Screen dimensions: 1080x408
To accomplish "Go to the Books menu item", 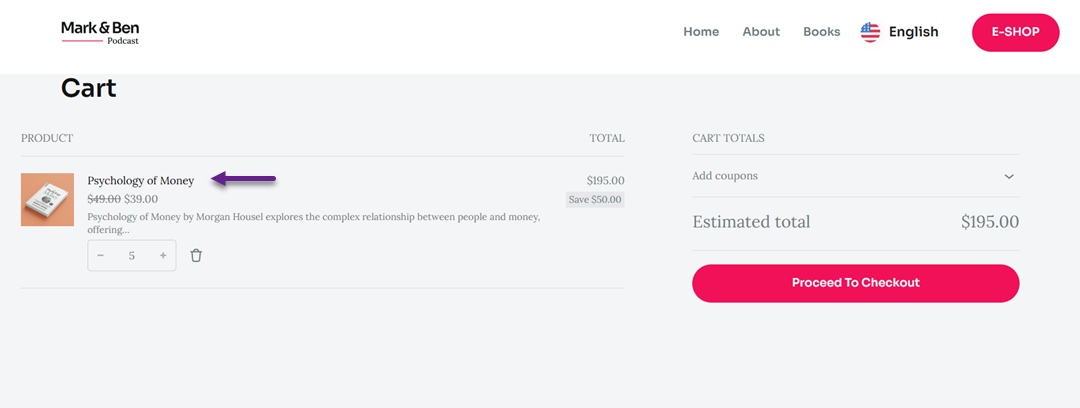I will point(822,32).
